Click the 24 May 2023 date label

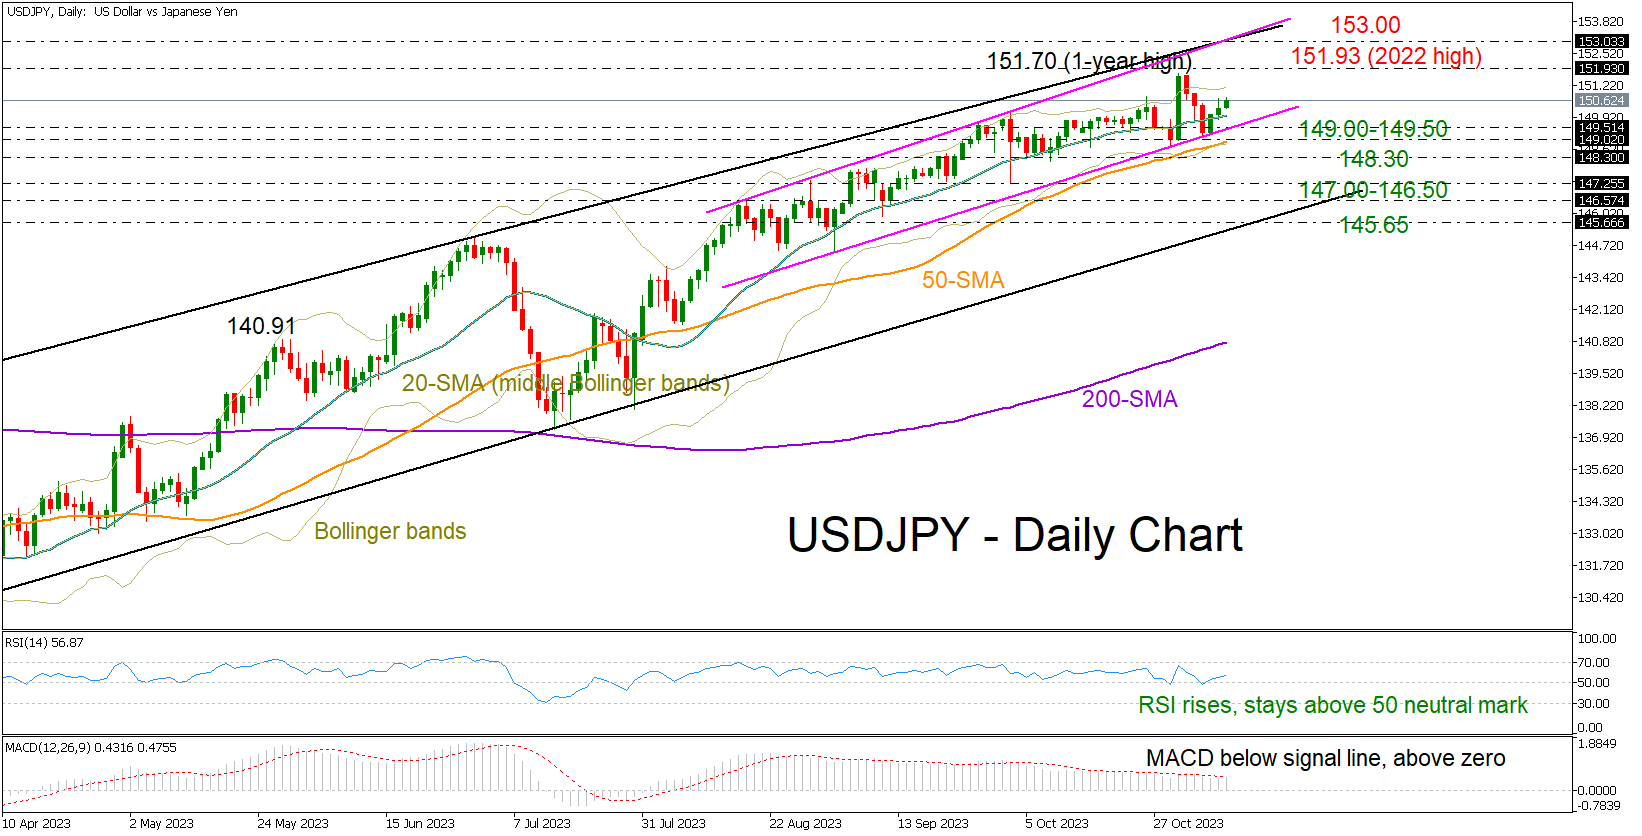tap(293, 824)
